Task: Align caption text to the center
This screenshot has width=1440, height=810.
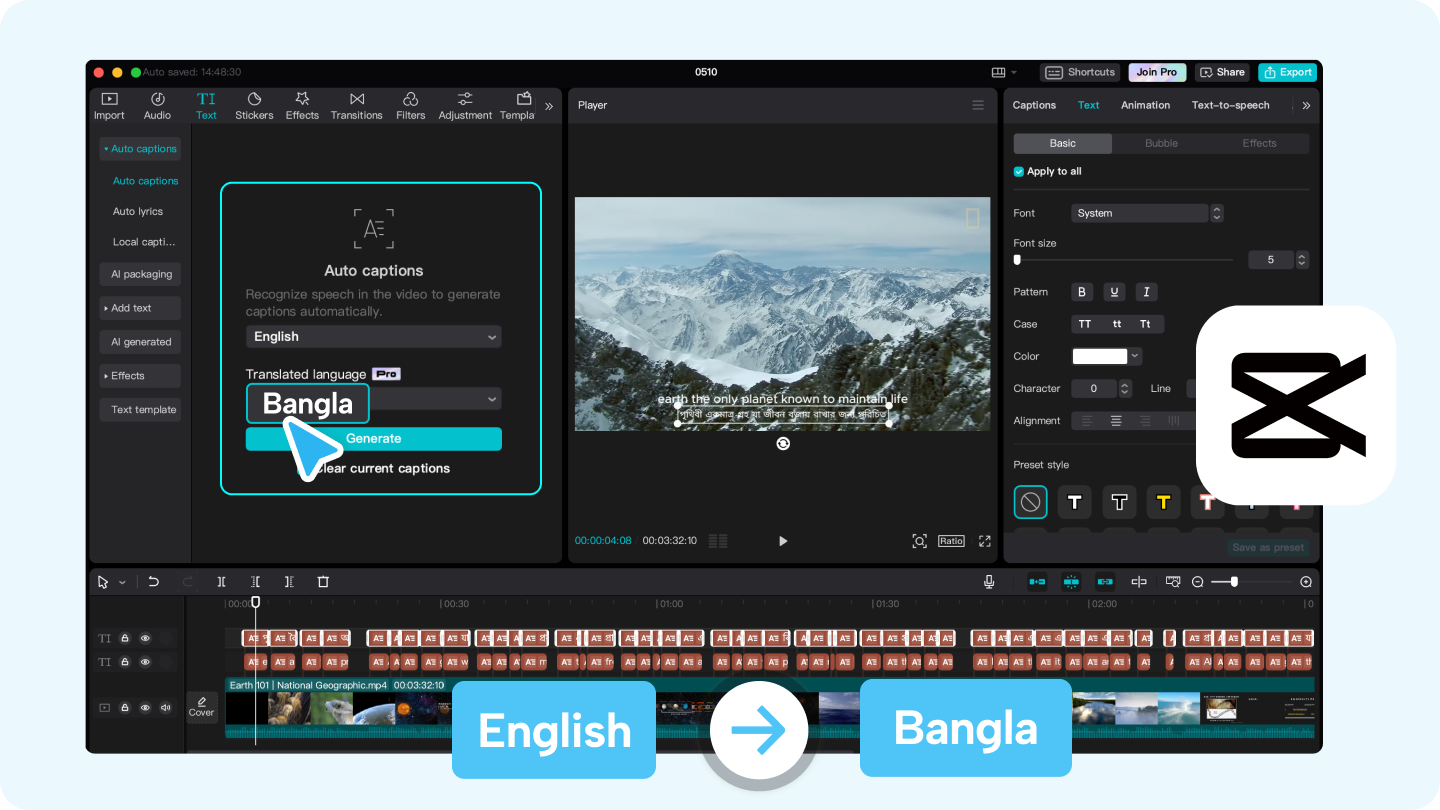Action: tap(1116, 421)
